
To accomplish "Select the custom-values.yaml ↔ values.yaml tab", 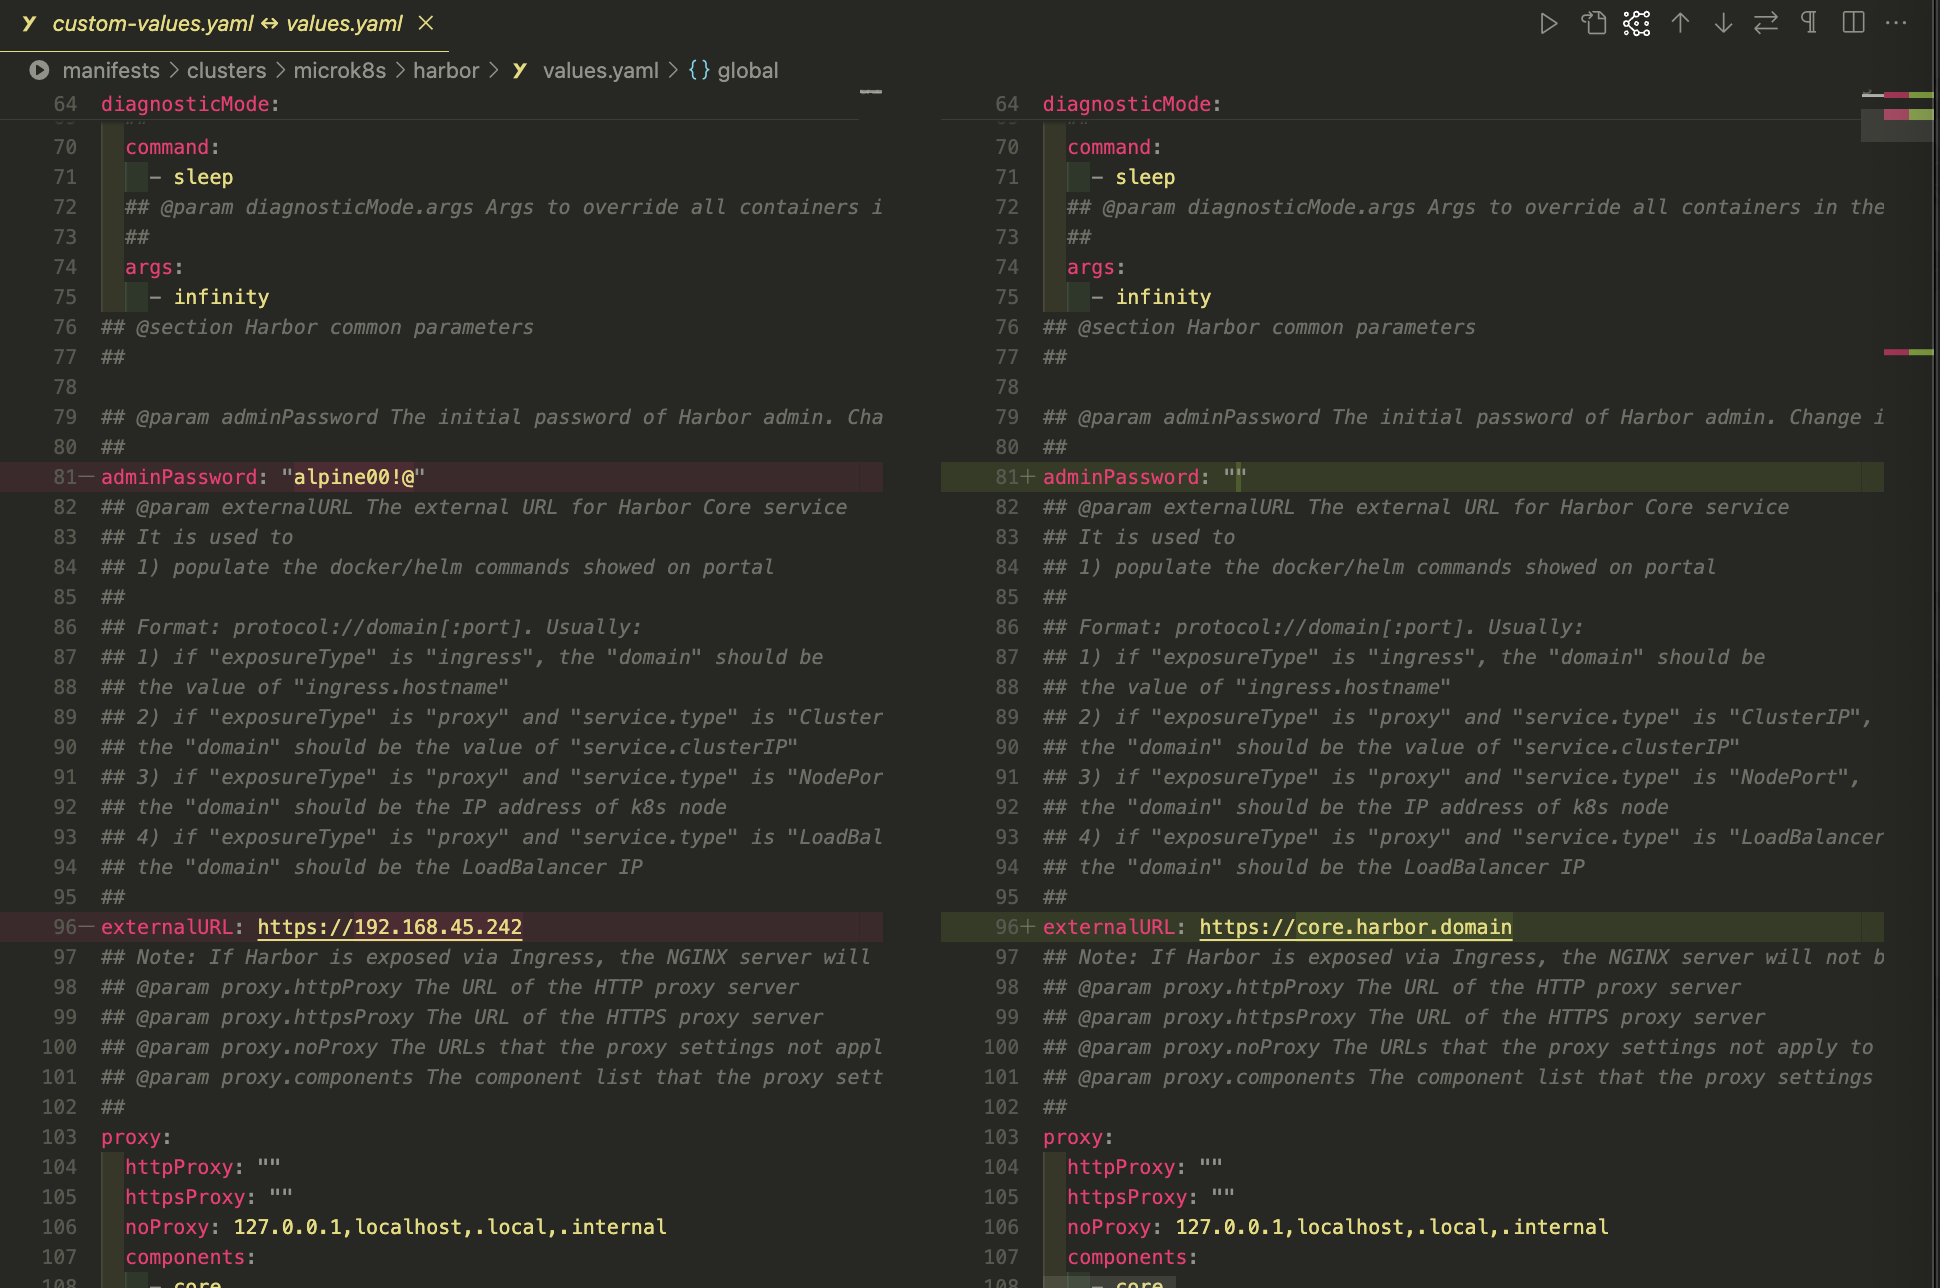I will [x=227, y=23].
